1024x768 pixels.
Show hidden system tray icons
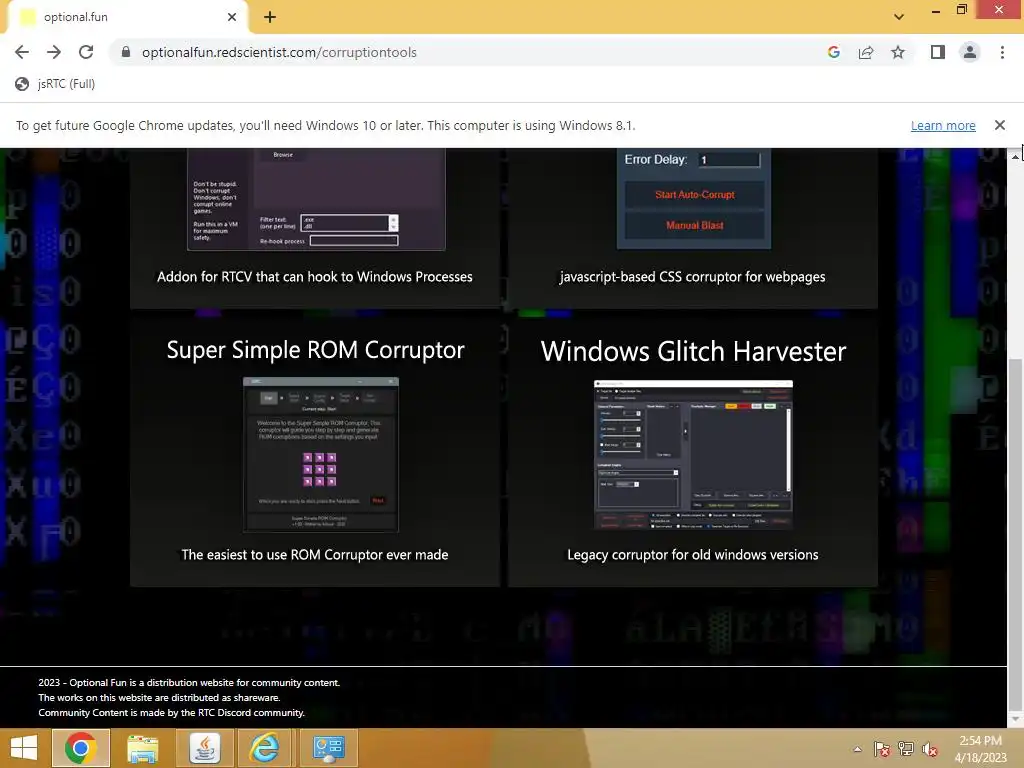[857, 749]
